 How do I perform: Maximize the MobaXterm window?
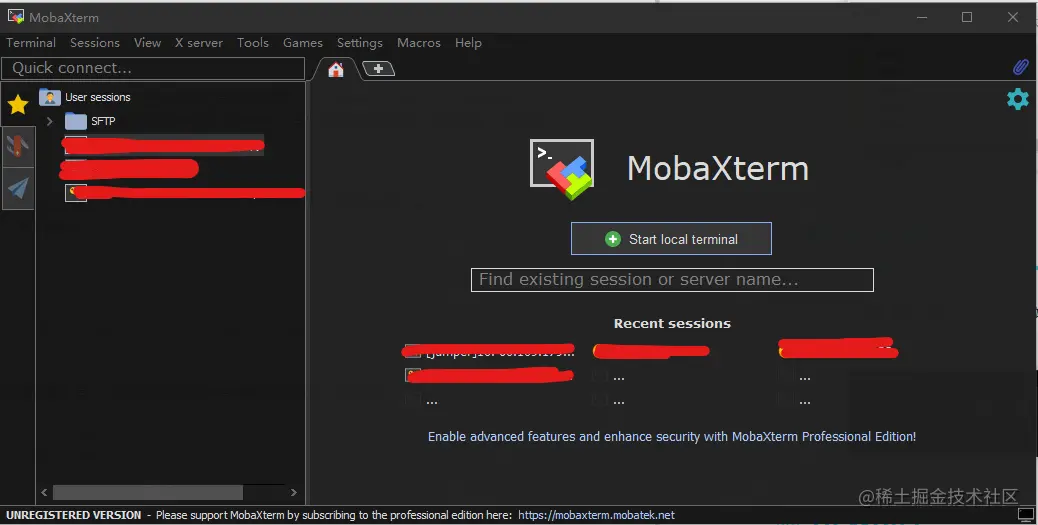tap(967, 17)
